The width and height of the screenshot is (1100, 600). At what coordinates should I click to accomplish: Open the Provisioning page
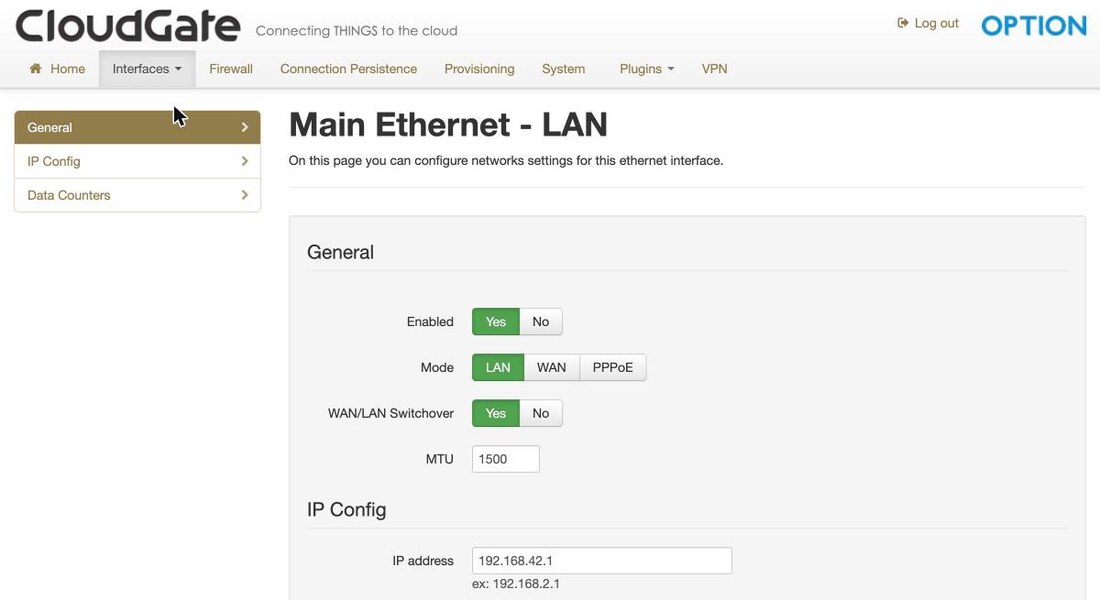pyautogui.click(x=479, y=69)
